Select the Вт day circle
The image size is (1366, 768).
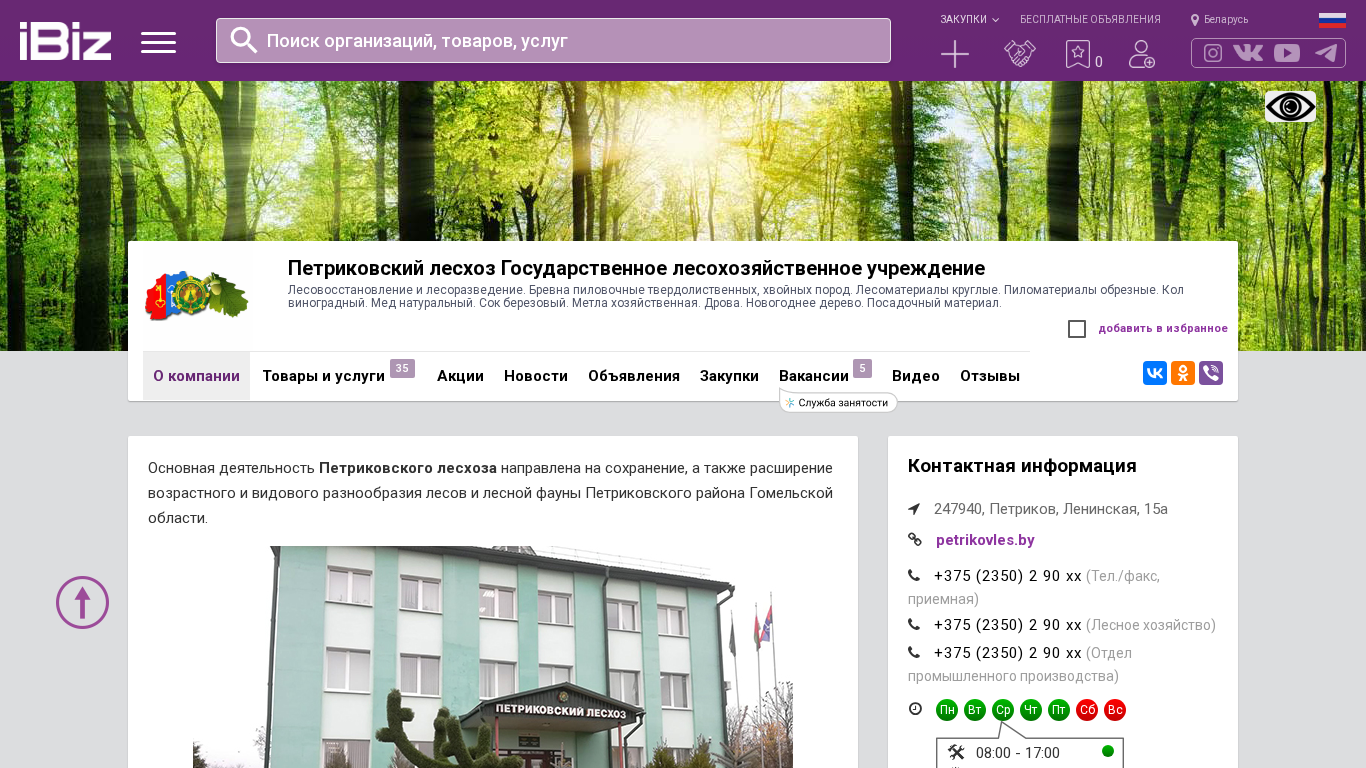[x=975, y=710]
